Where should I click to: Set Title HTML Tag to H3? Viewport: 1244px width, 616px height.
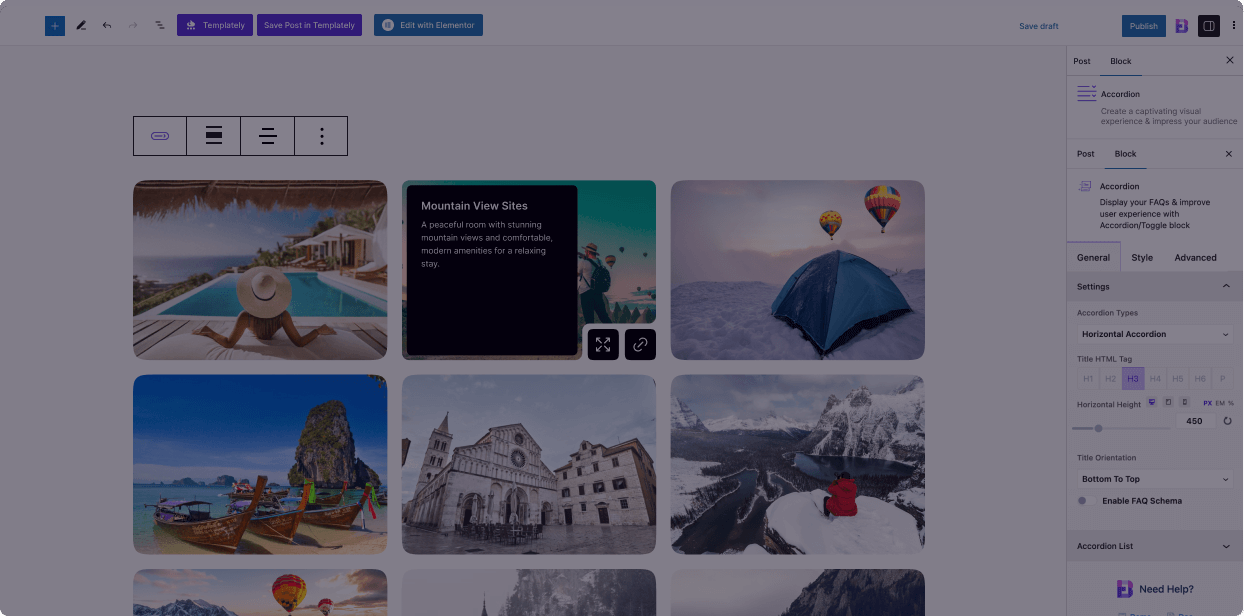click(x=1133, y=379)
